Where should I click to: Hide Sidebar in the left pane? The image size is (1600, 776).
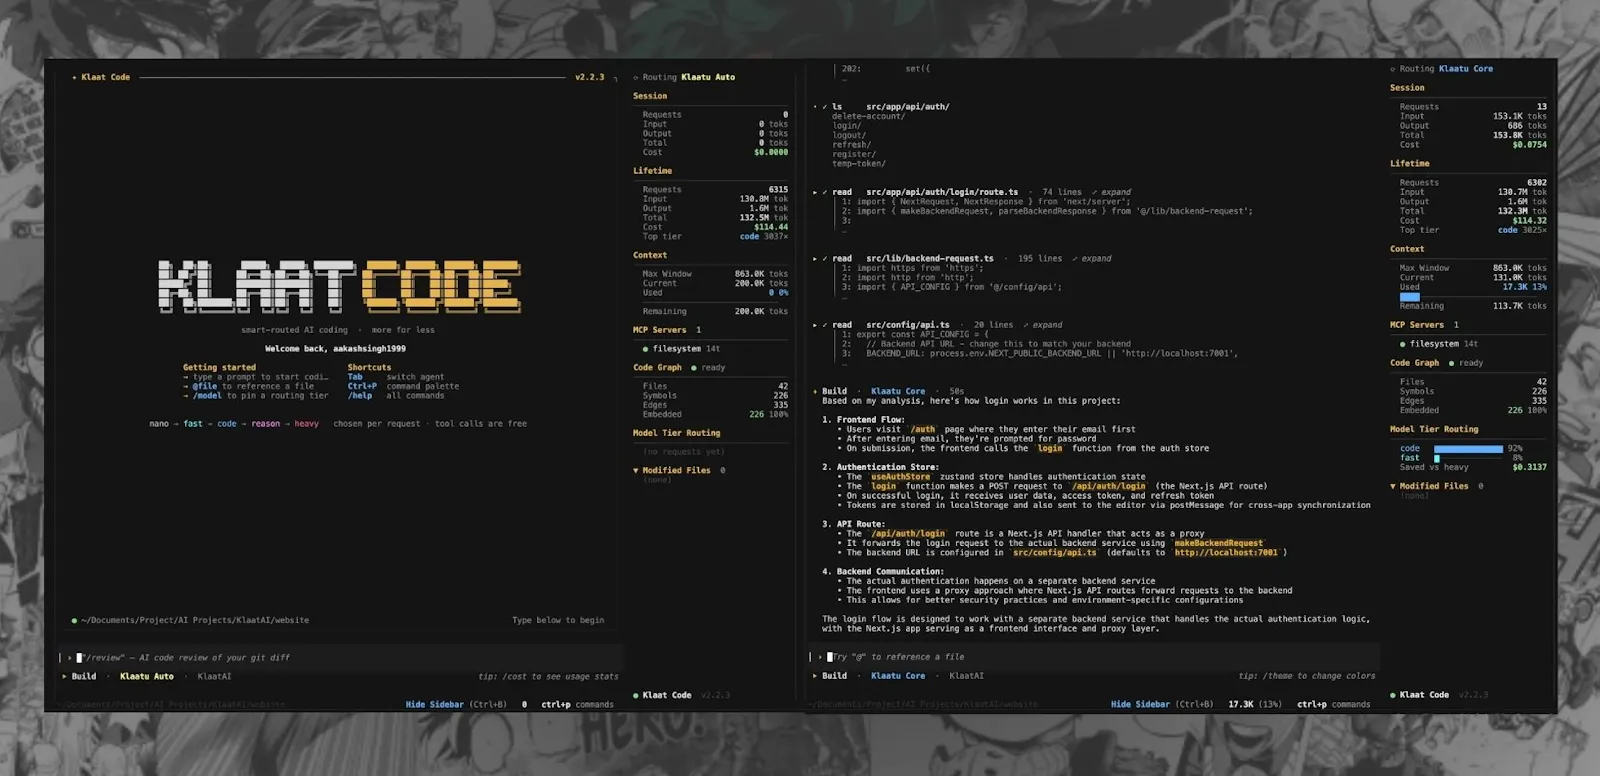click(434, 705)
